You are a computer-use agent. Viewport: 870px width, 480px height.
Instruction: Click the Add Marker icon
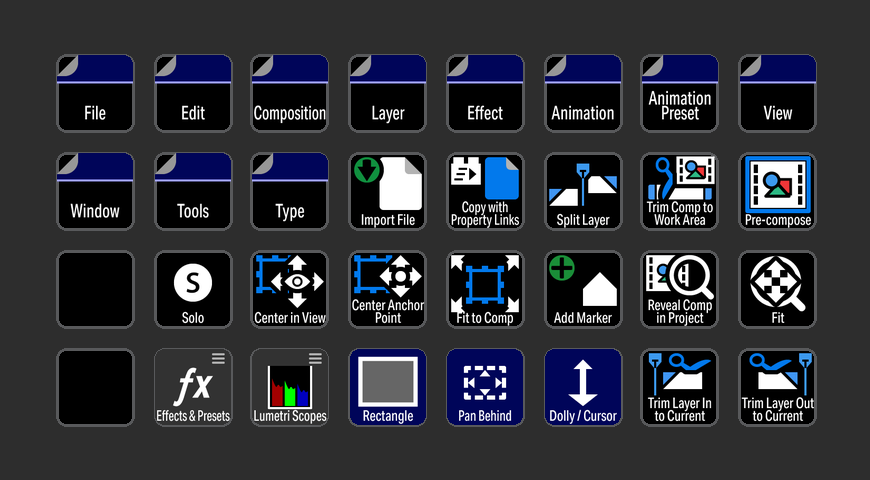point(583,289)
